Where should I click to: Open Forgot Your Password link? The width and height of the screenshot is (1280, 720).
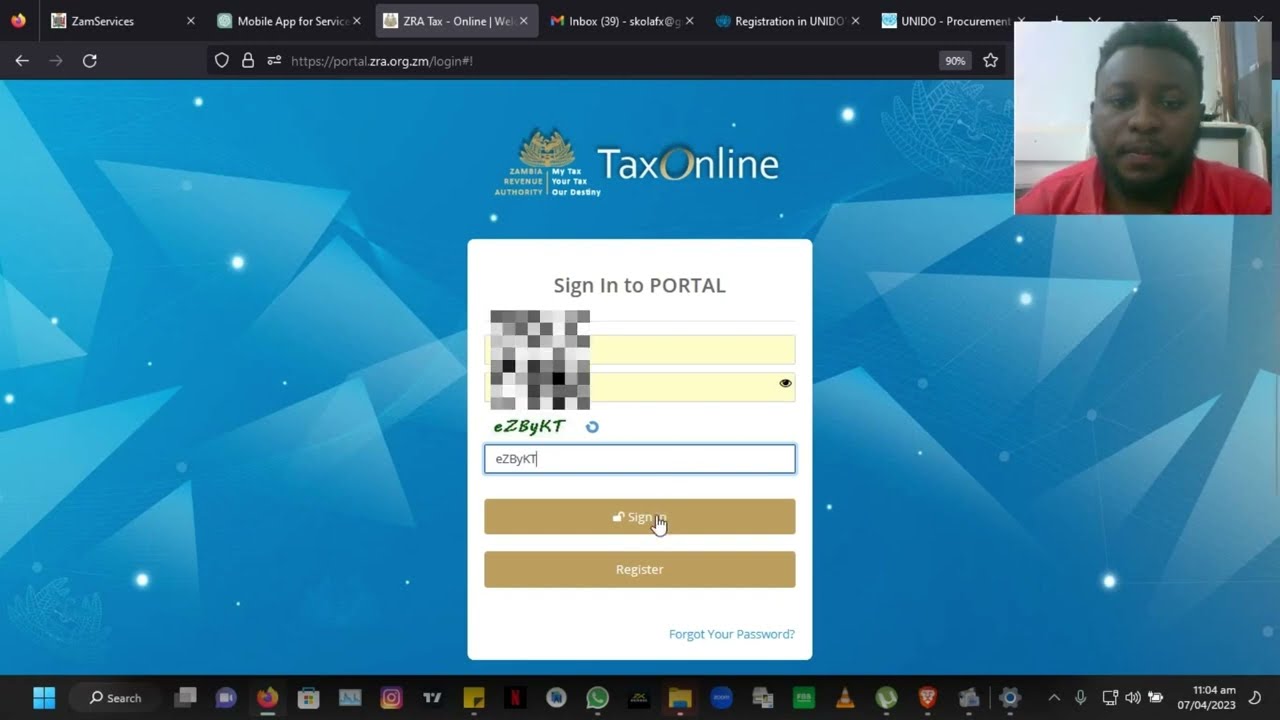732,634
